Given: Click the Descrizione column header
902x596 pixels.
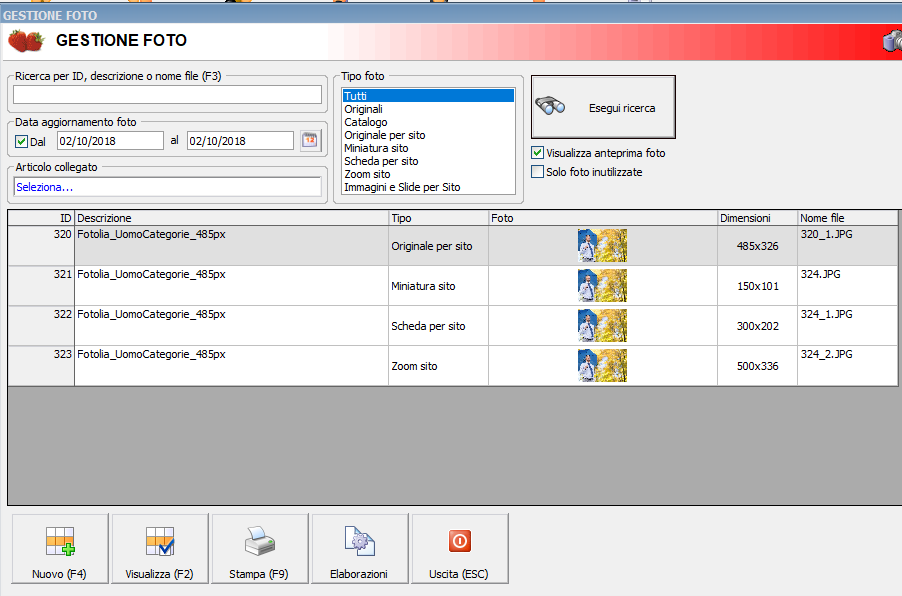Looking at the screenshot, I should (x=231, y=218).
